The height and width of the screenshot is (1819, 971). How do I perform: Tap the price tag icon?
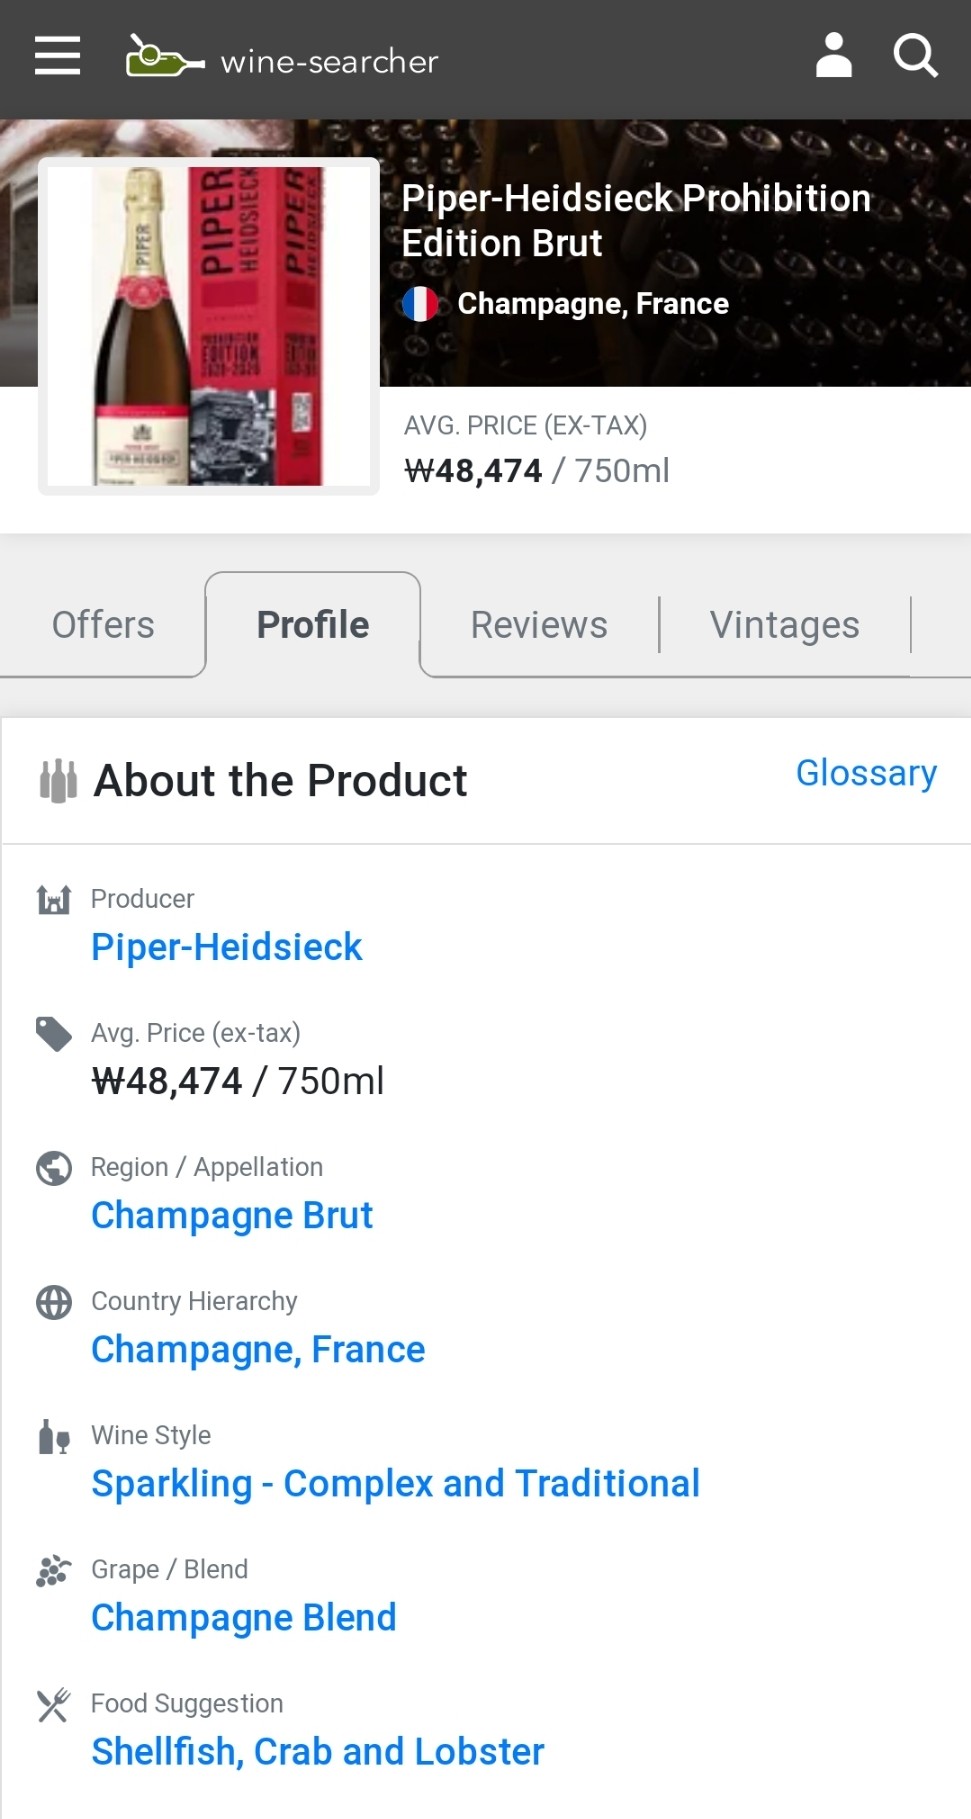(x=54, y=1034)
